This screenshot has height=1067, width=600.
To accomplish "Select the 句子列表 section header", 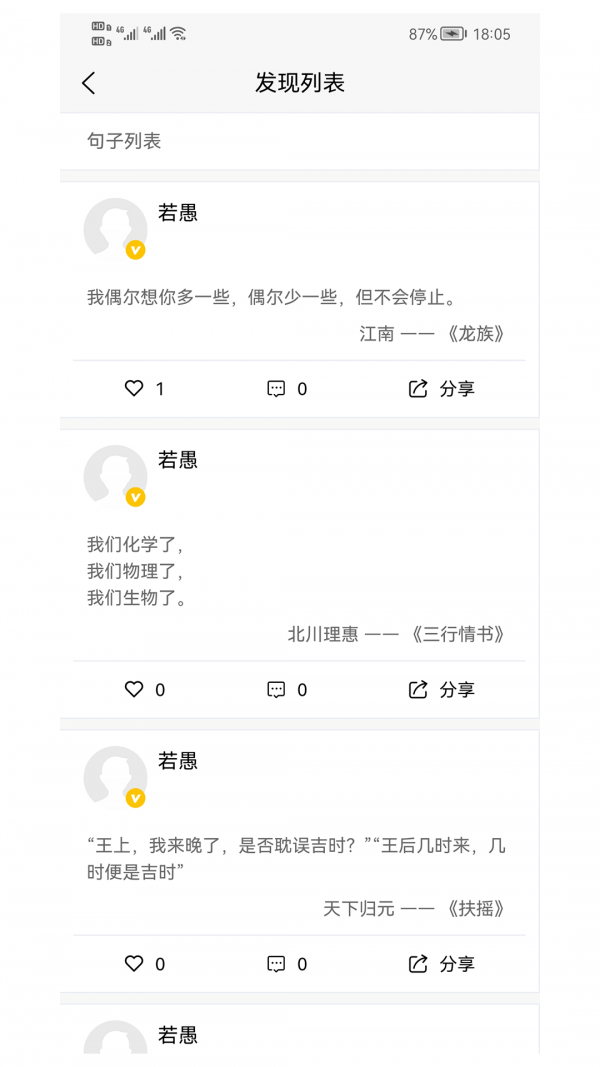I will pyautogui.click(x=114, y=141).
